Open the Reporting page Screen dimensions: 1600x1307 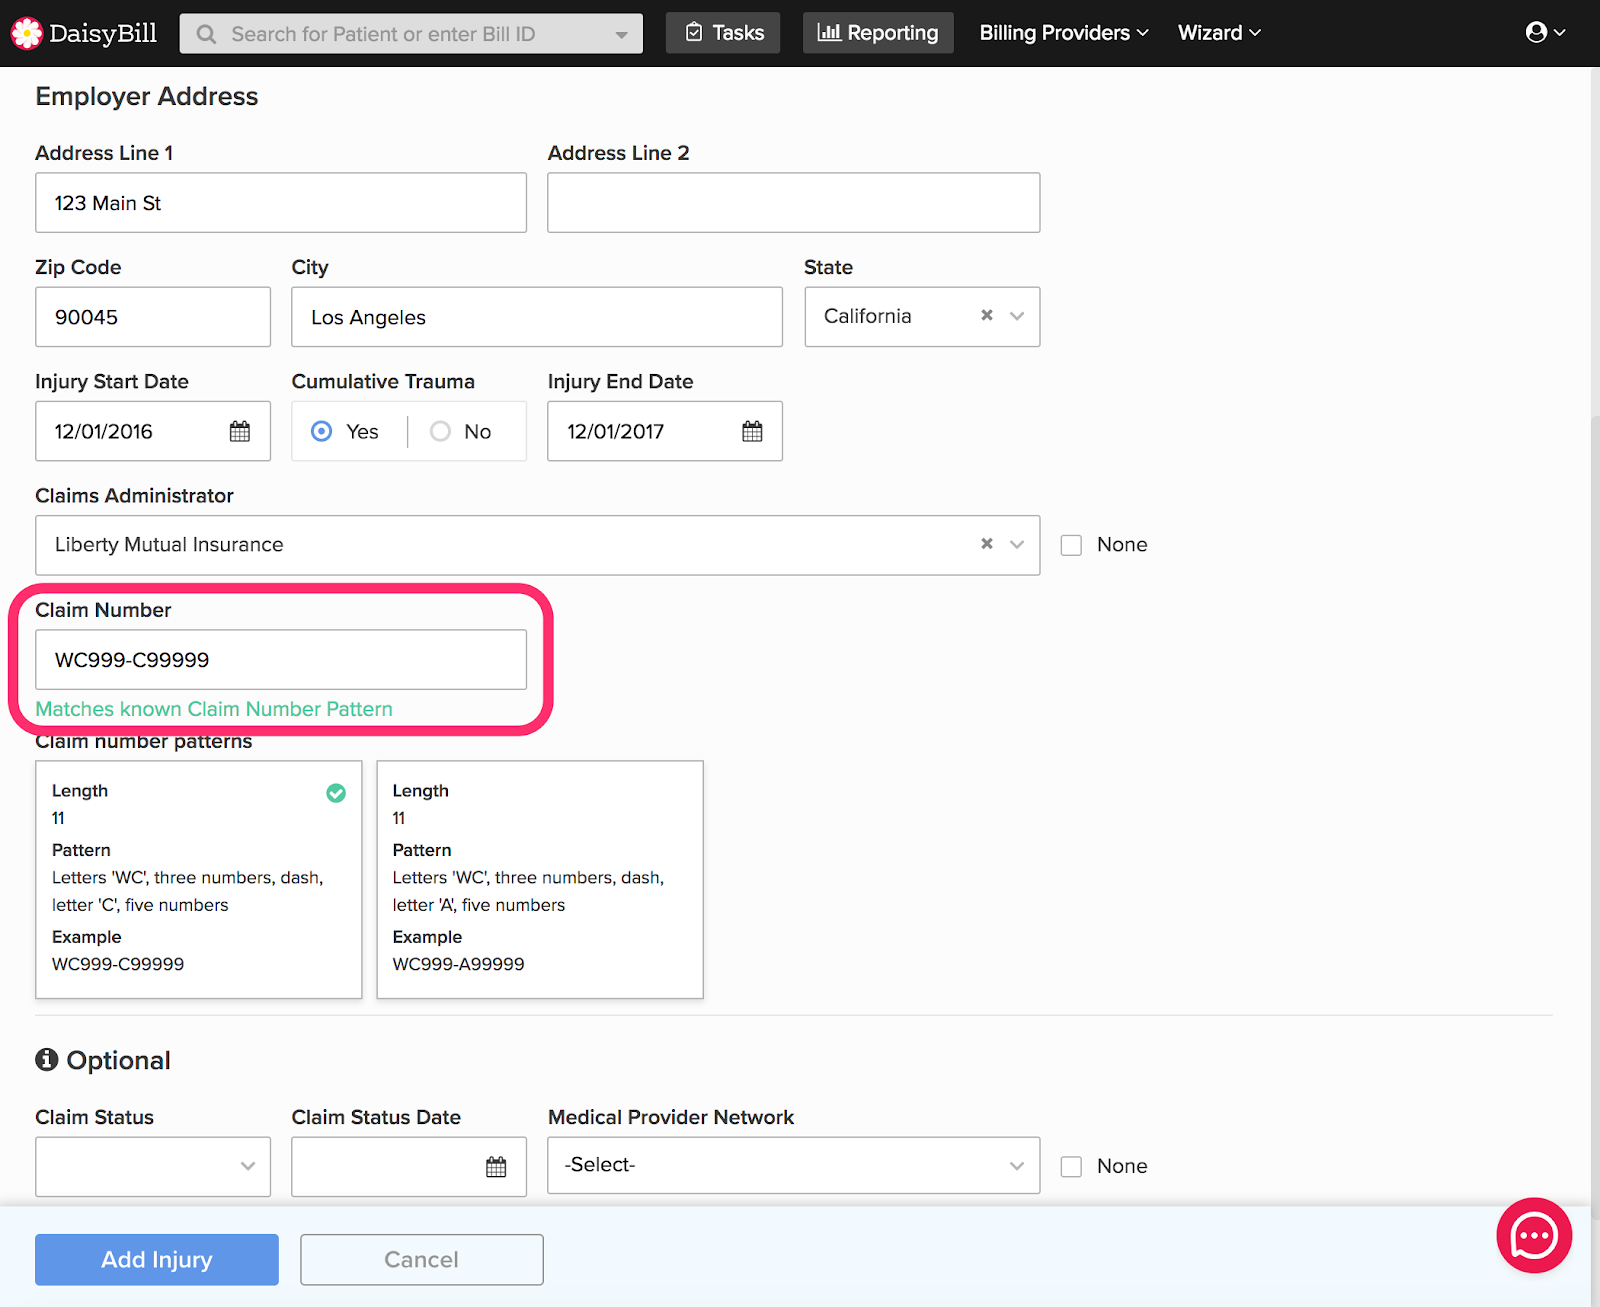[878, 33]
